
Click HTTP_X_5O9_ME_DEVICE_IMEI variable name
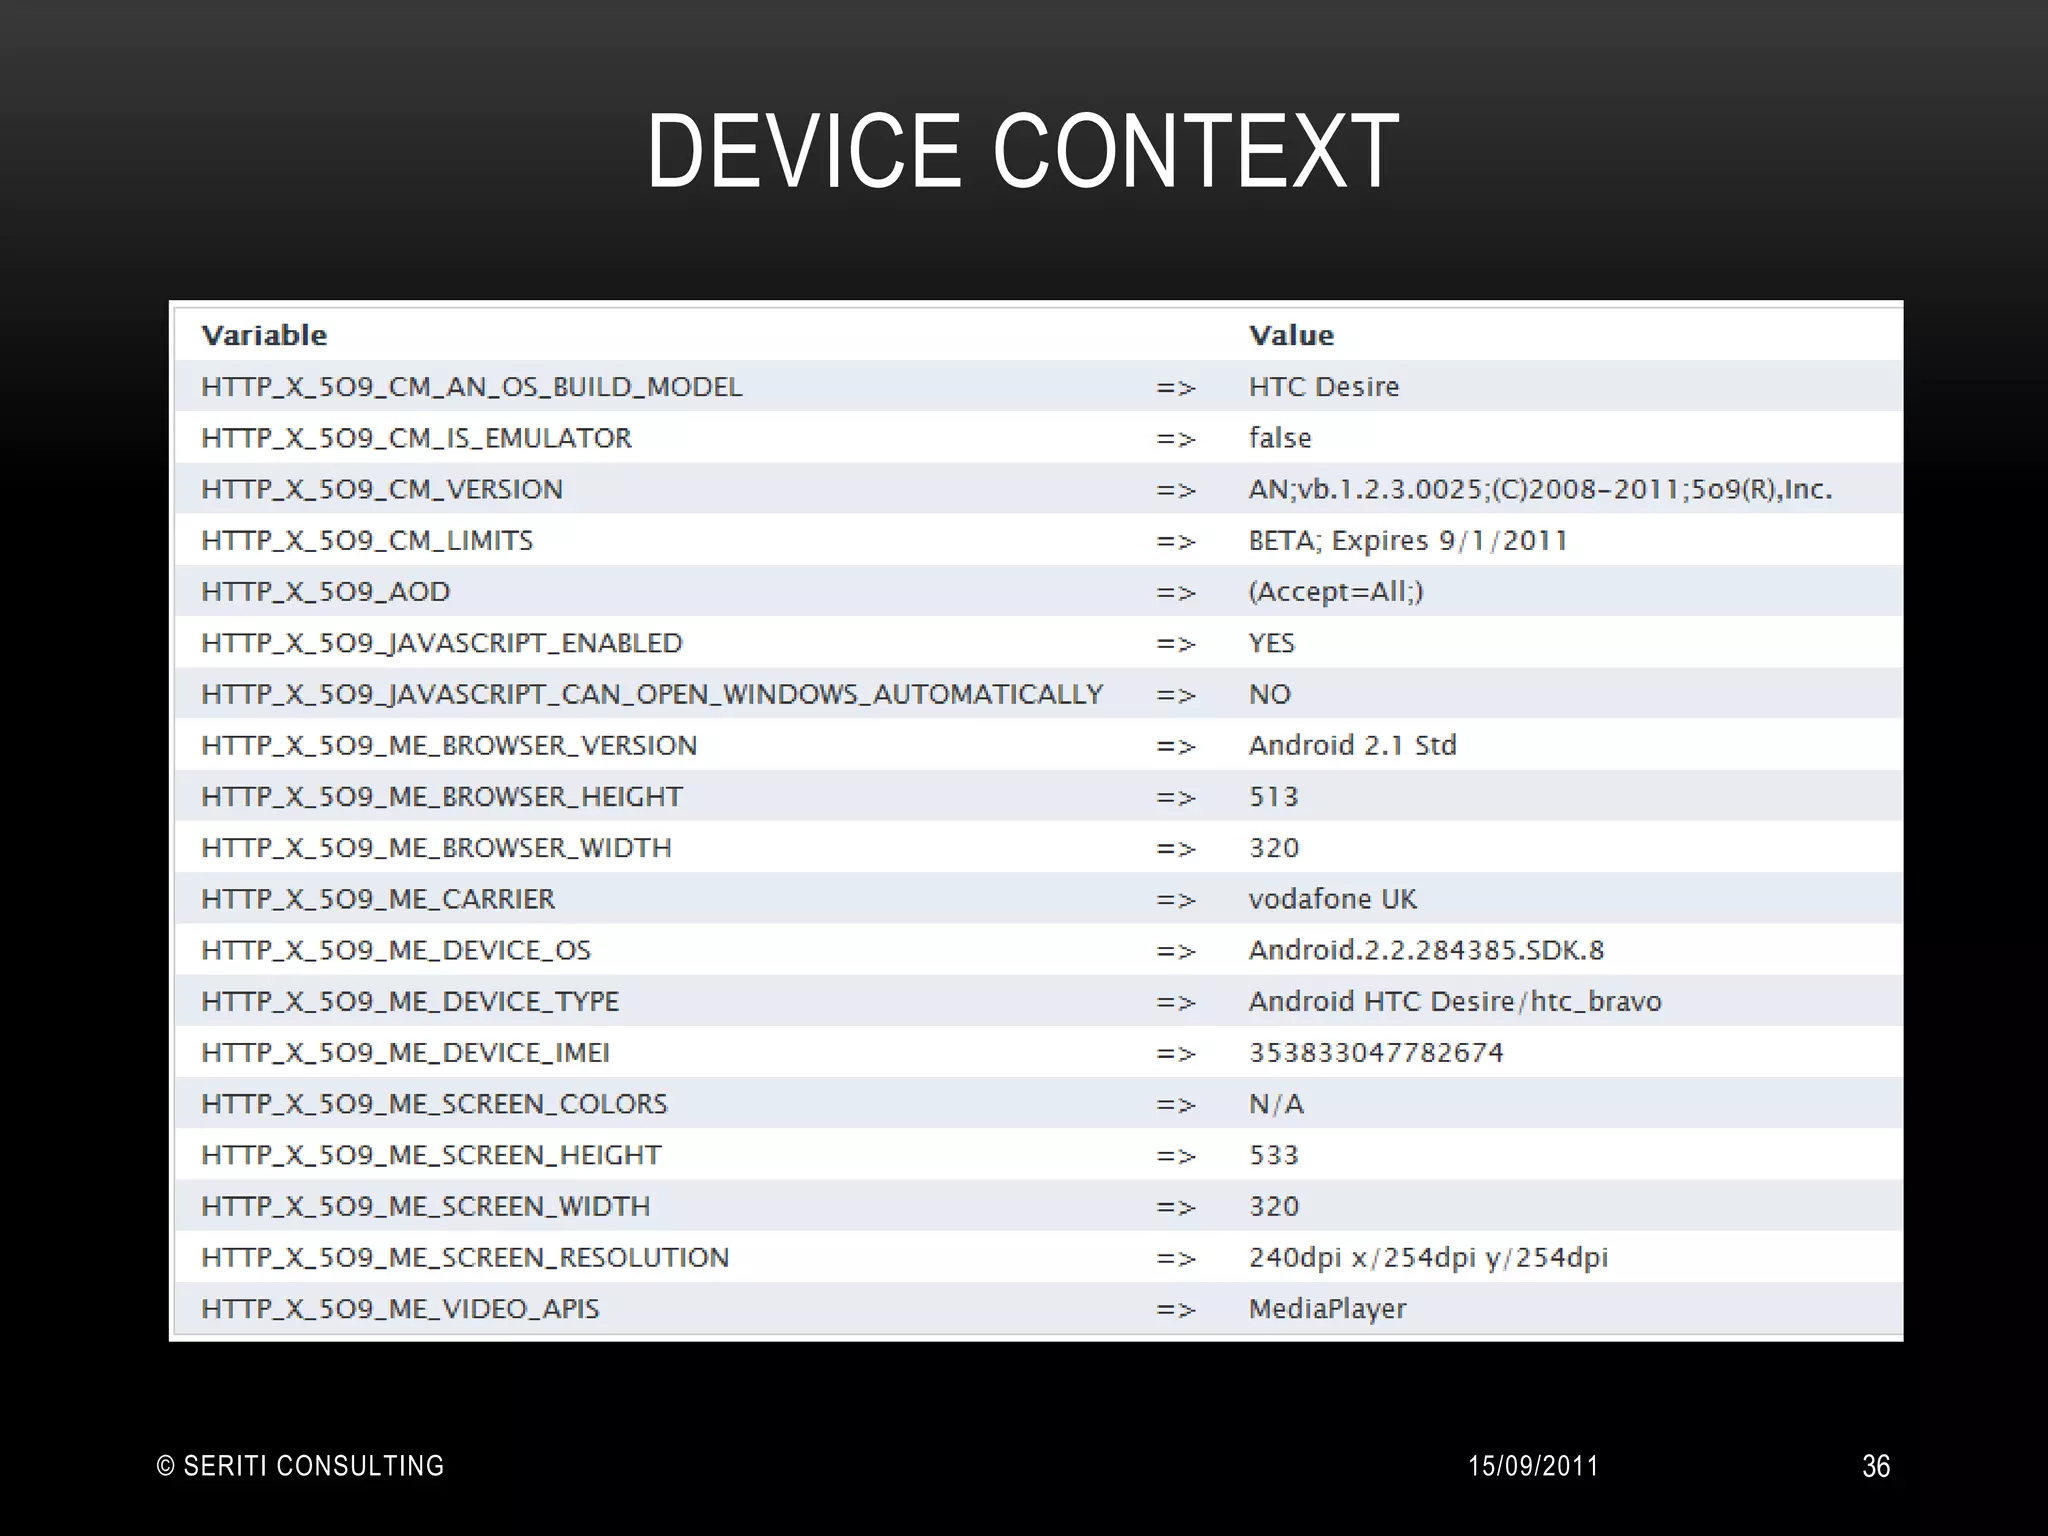click(x=405, y=1053)
